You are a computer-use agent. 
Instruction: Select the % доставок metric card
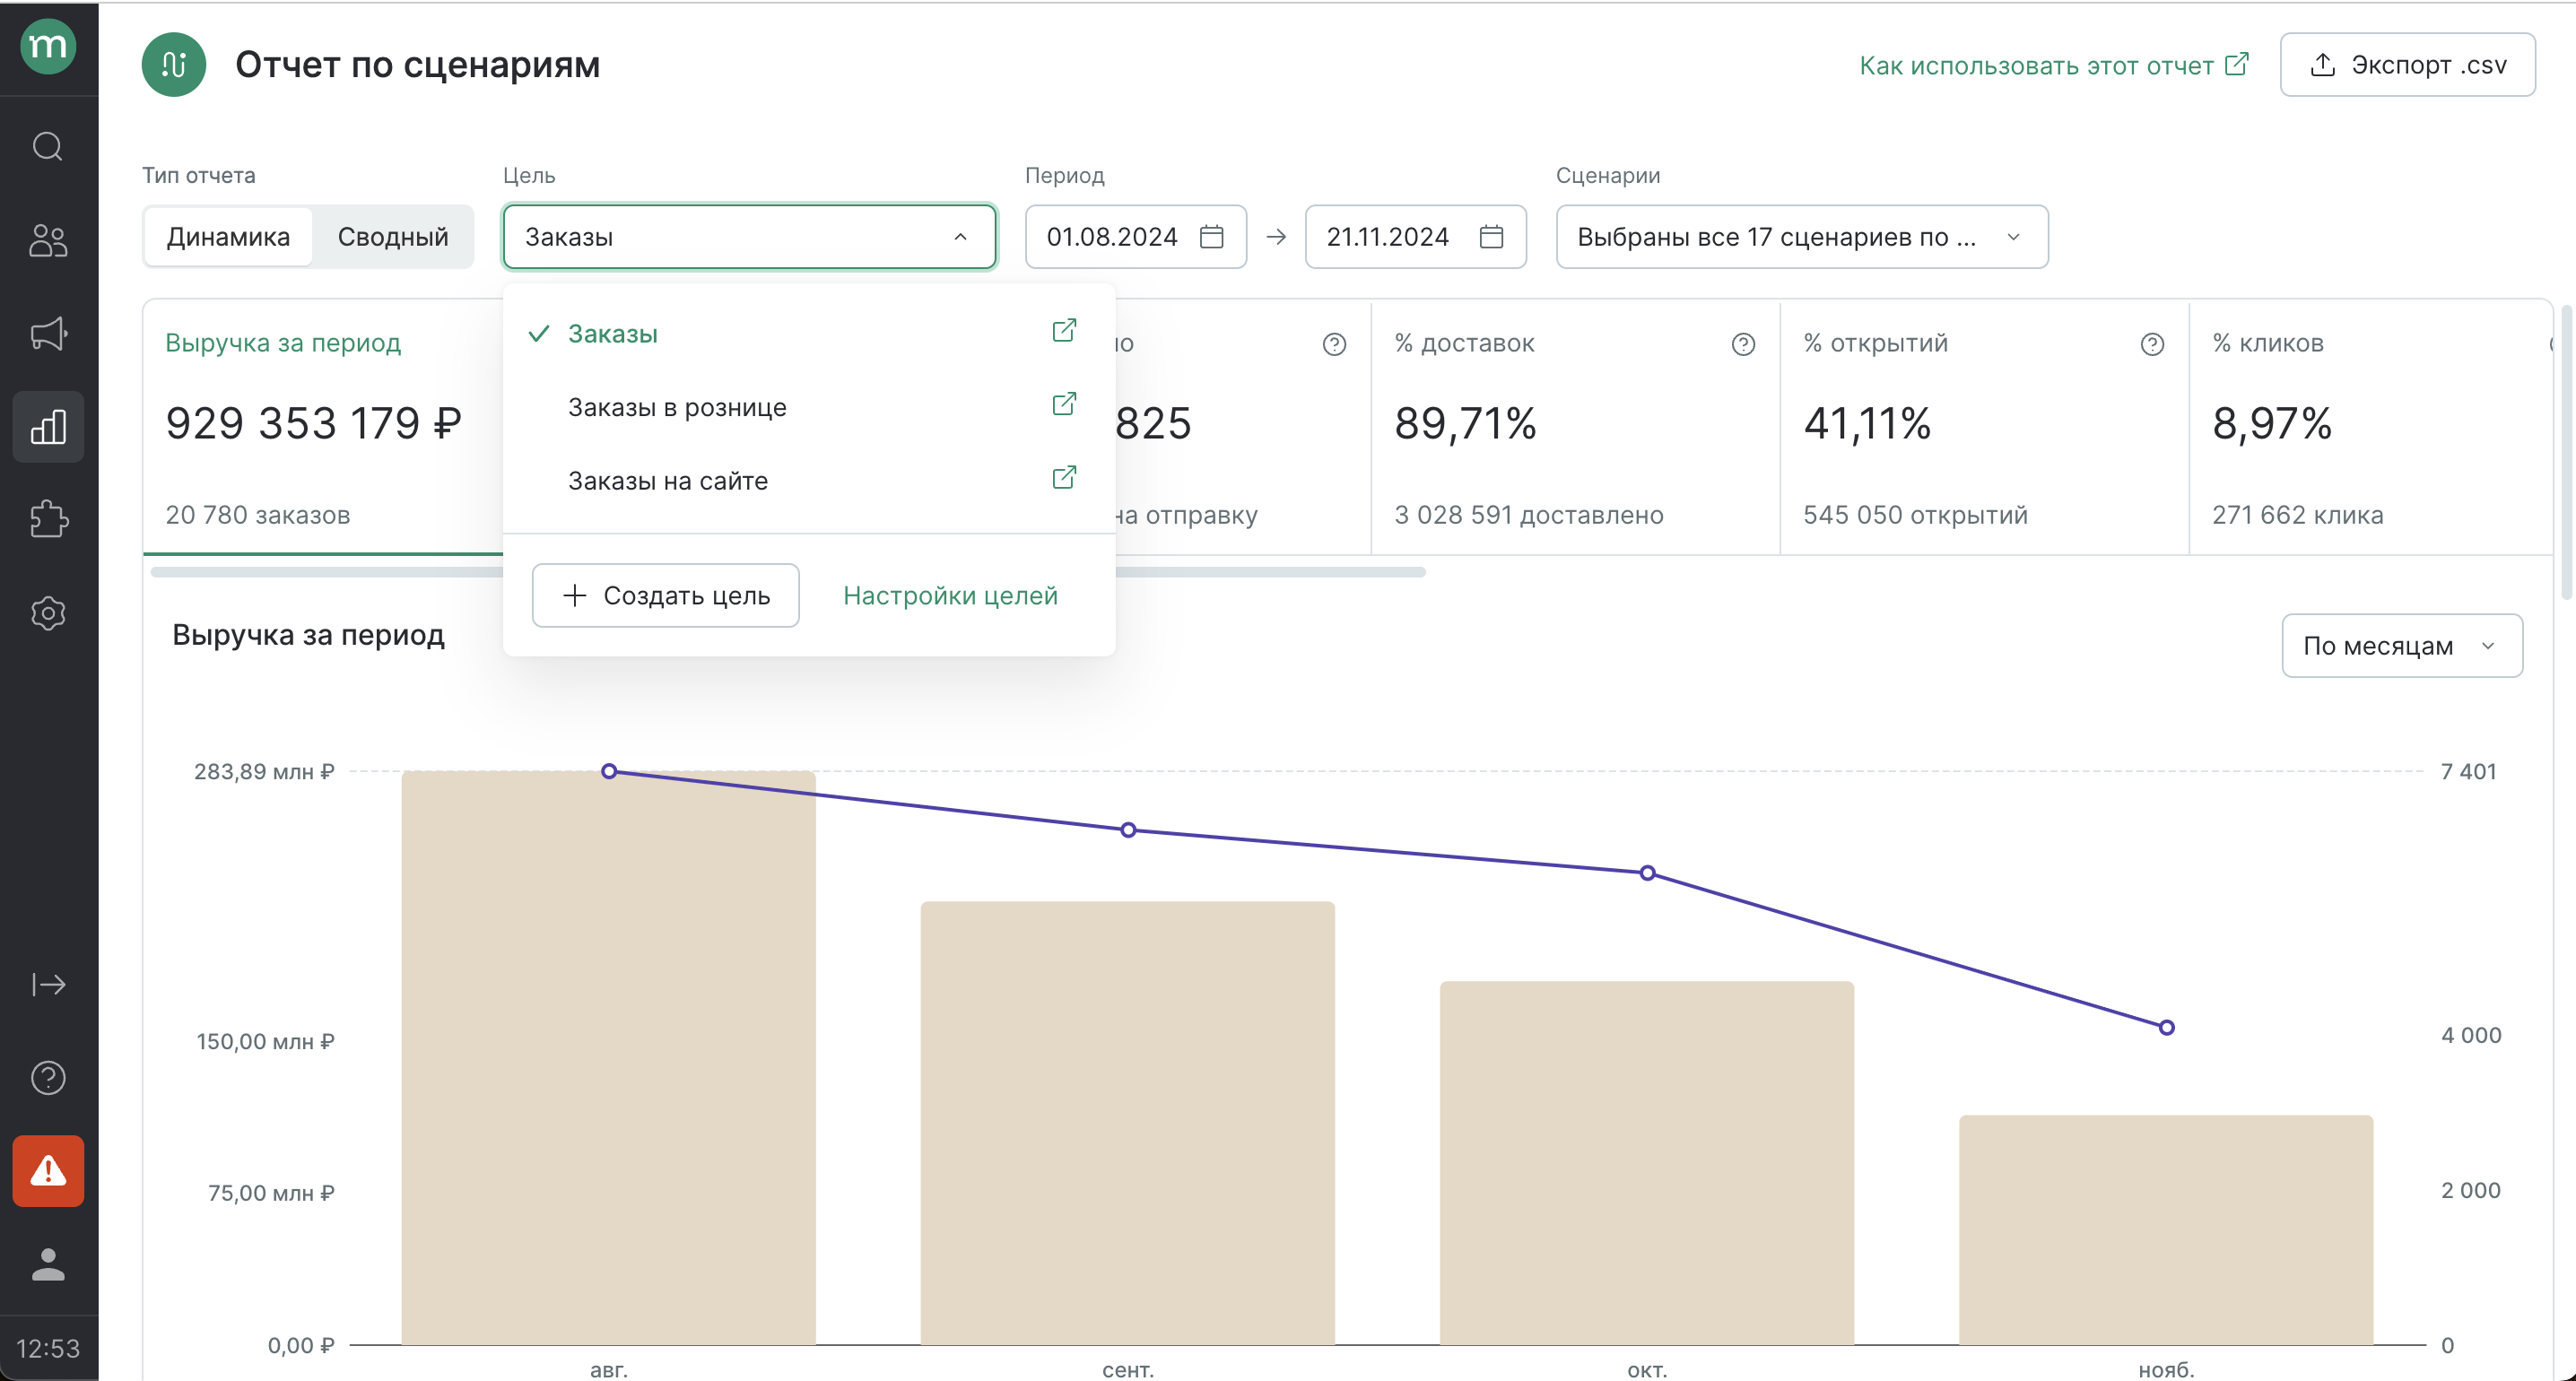click(x=1575, y=428)
